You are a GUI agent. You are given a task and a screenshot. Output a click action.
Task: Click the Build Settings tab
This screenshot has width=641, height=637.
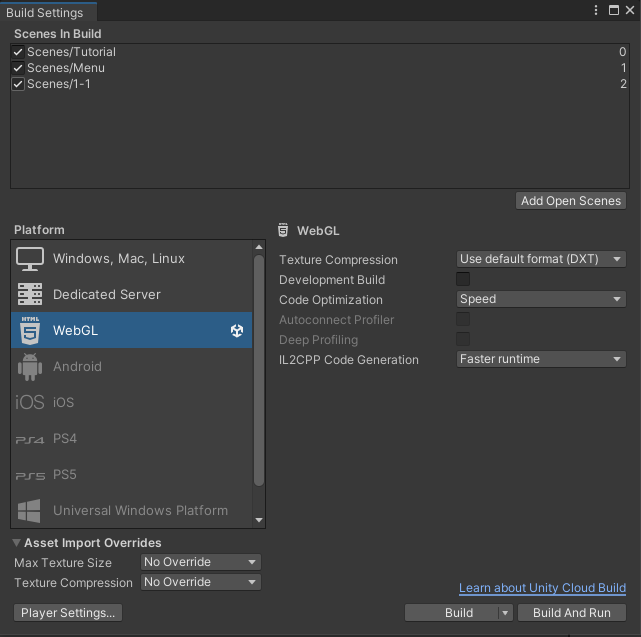[x=45, y=13]
